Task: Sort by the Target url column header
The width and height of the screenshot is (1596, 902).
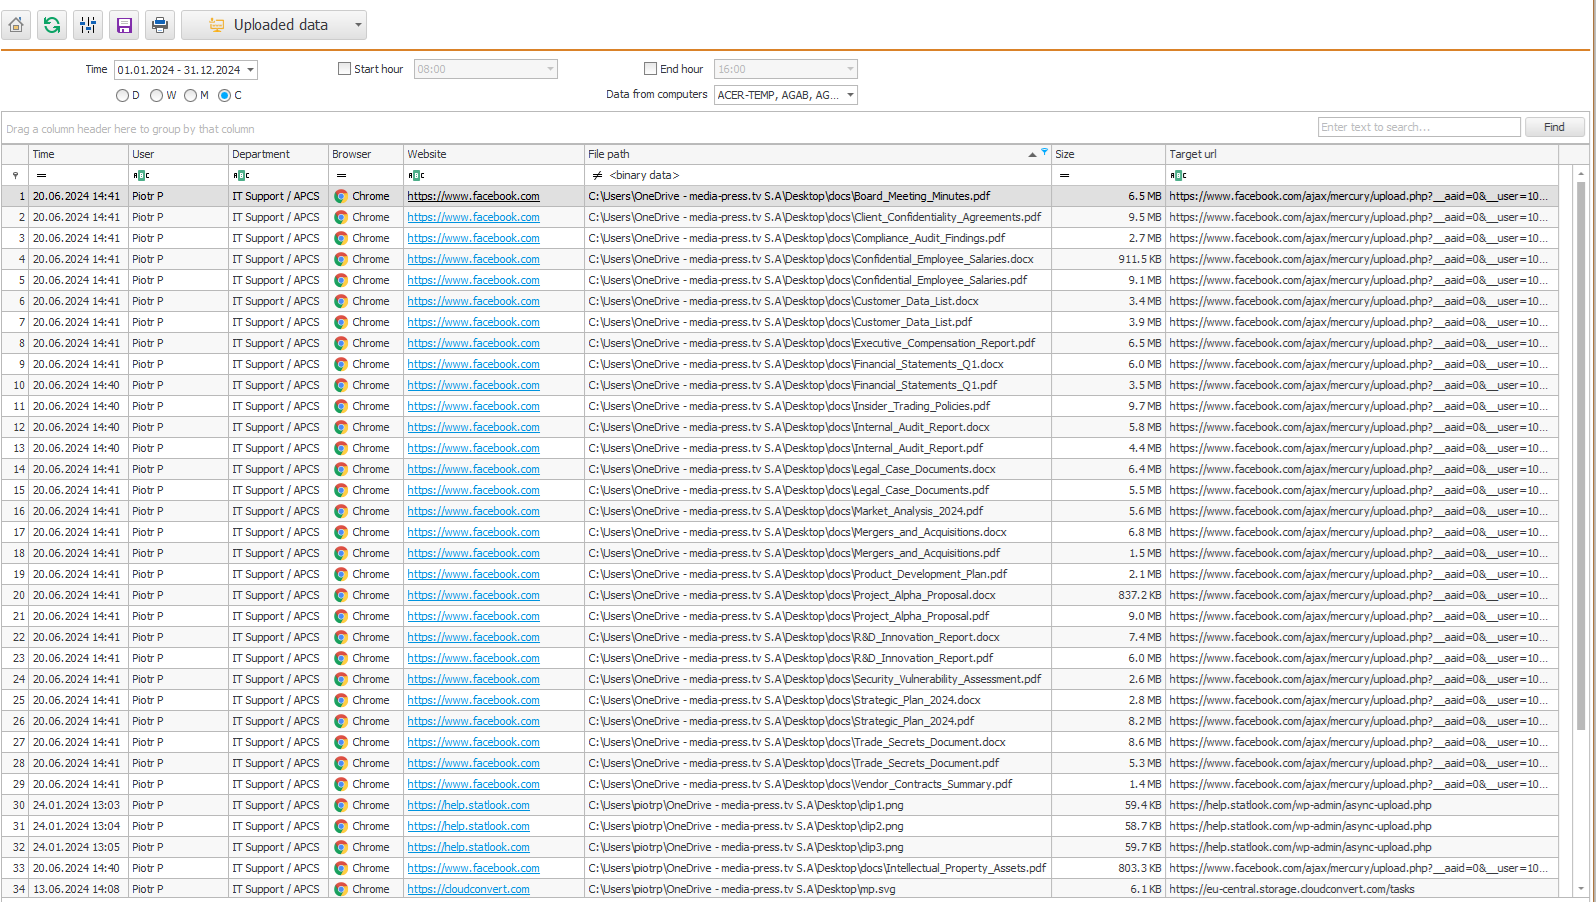Action: tap(1362, 154)
